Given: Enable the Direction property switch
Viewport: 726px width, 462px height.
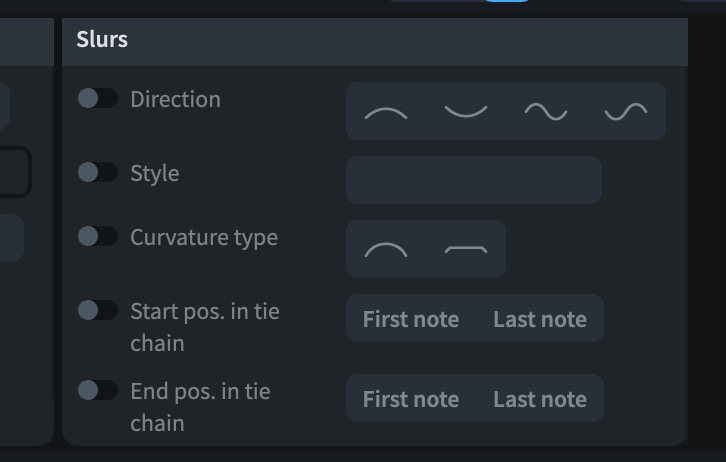Looking at the screenshot, I should (x=98, y=98).
